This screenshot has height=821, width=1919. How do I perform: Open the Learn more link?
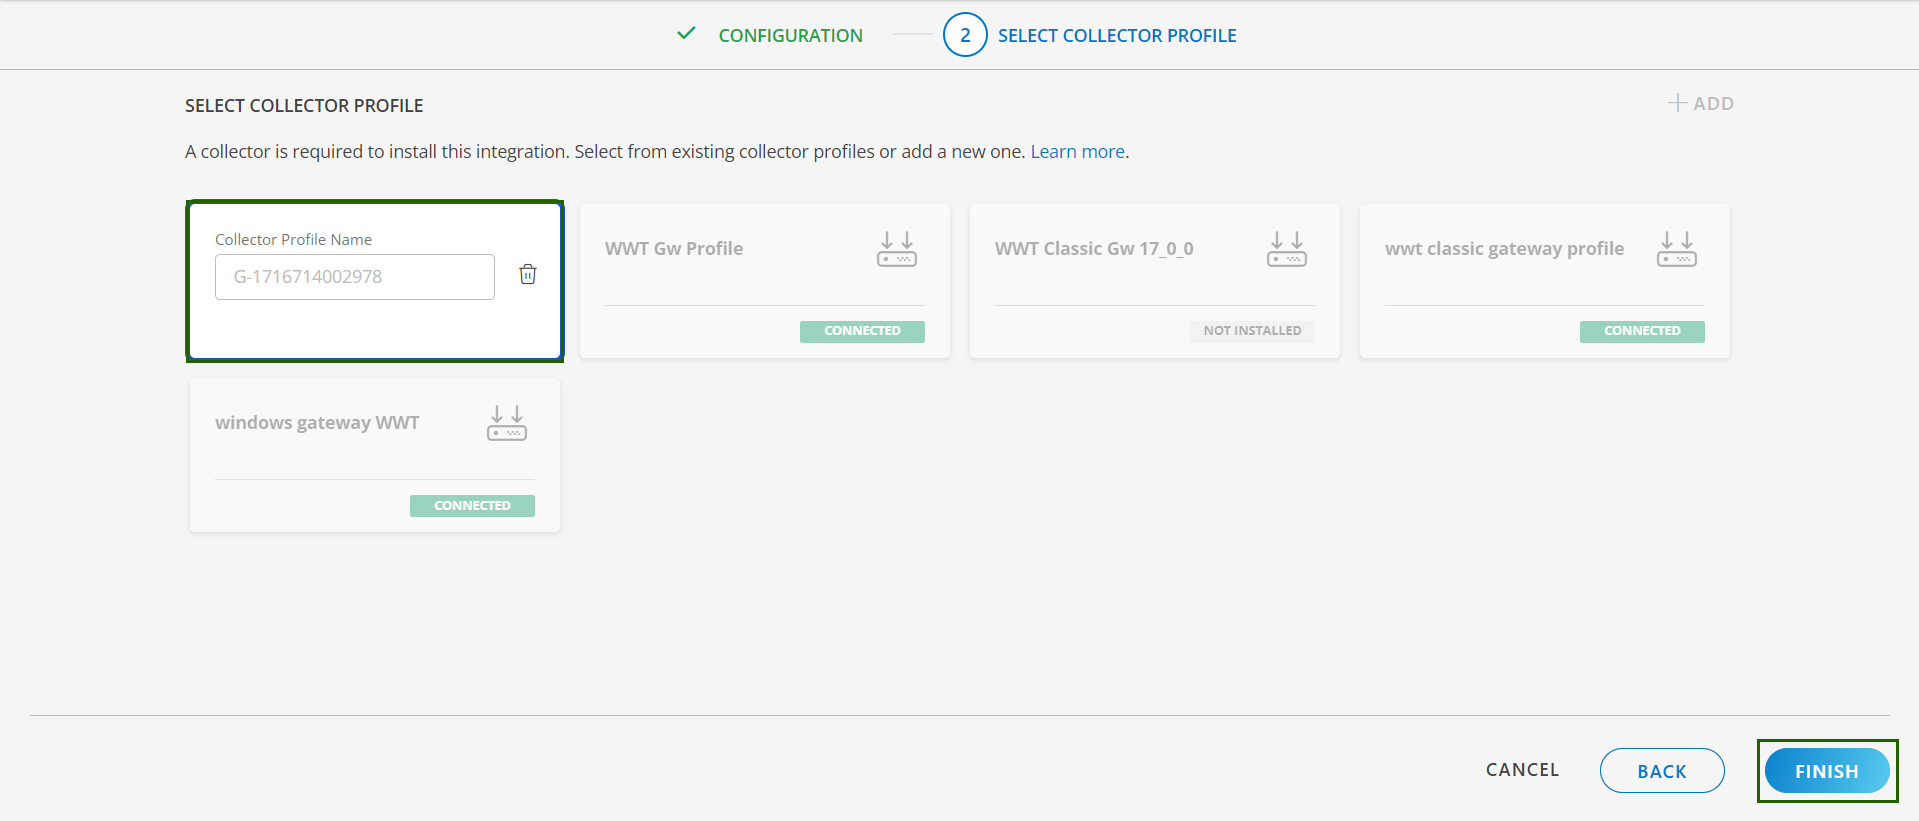point(1077,152)
